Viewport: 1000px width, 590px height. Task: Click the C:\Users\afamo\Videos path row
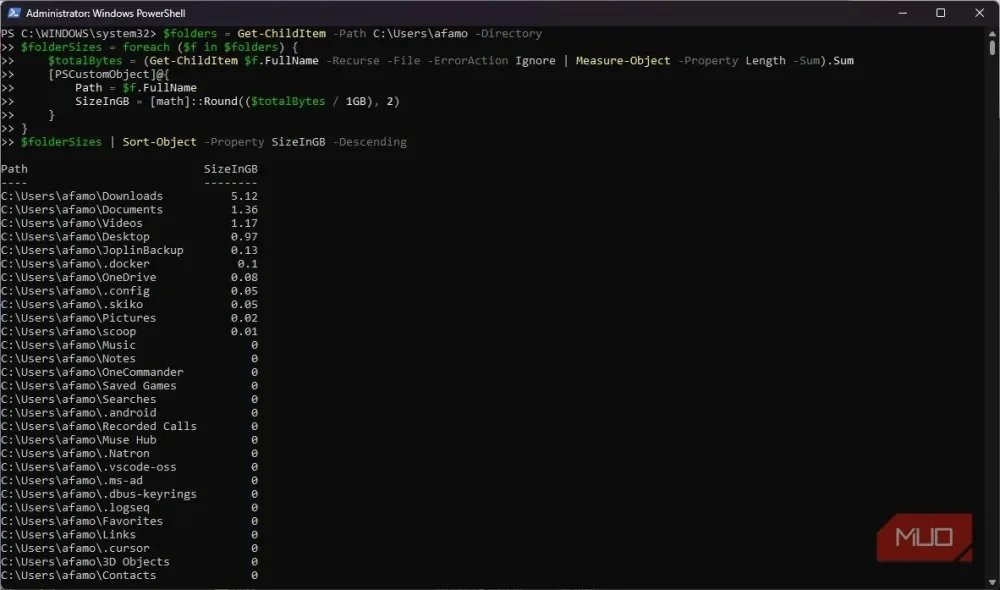pos(71,223)
